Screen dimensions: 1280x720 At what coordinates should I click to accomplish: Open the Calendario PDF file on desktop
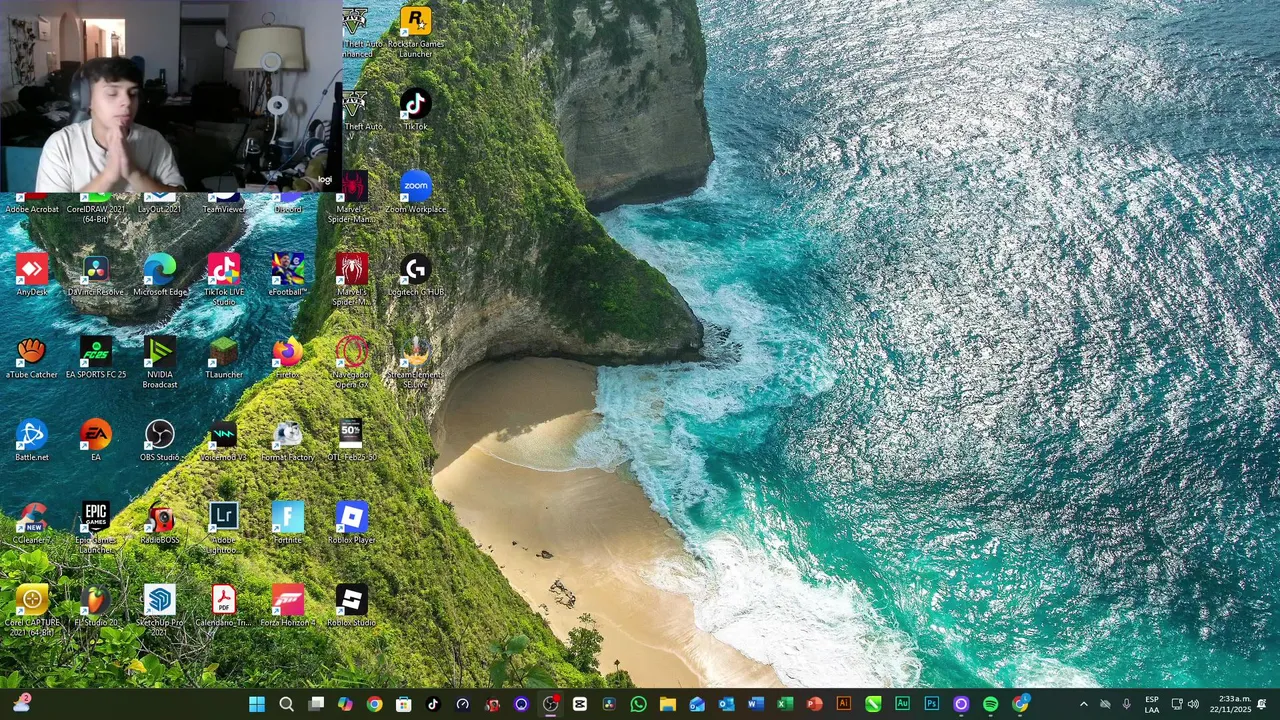[223, 607]
